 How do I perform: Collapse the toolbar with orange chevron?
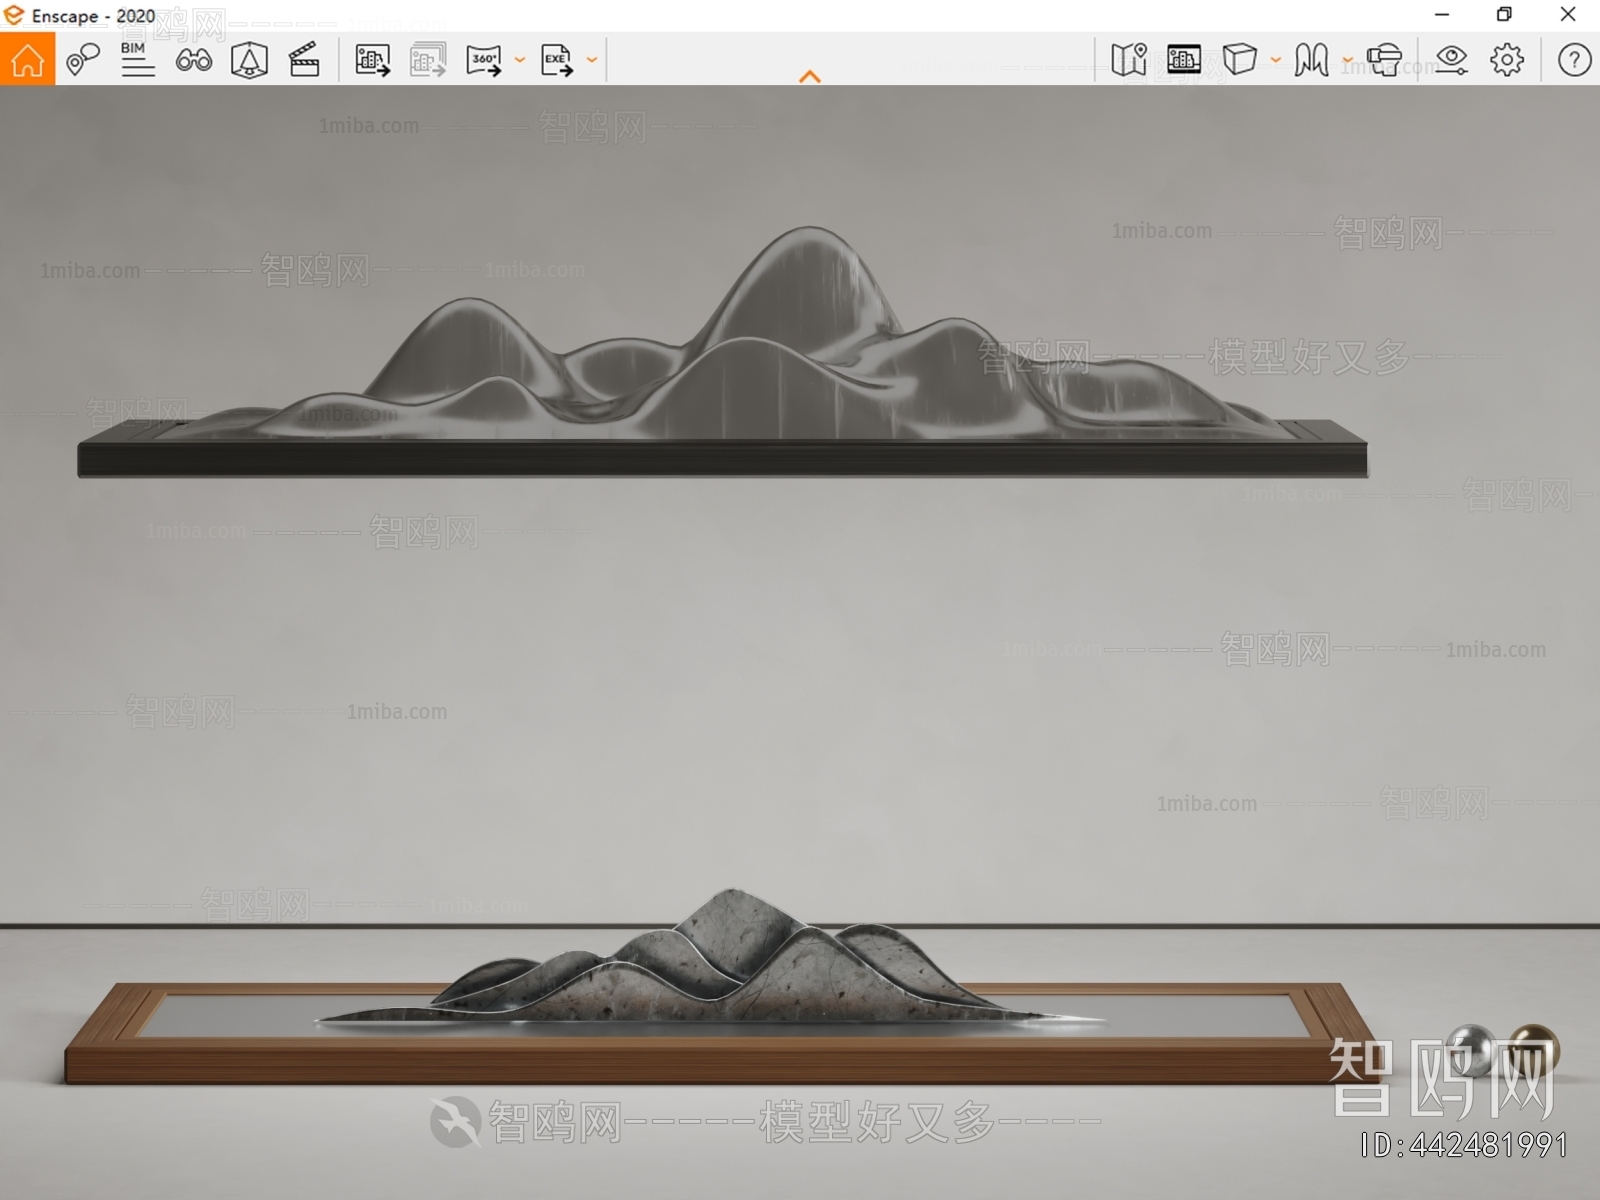pyautogui.click(x=810, y=76)
